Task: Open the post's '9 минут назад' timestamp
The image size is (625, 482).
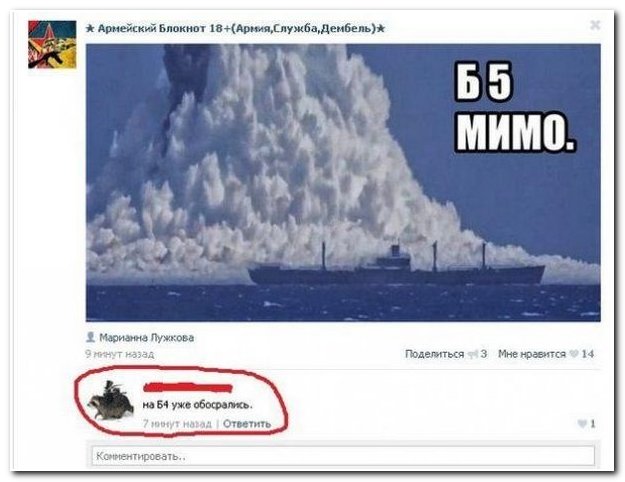Action: (x=120, y=354)
